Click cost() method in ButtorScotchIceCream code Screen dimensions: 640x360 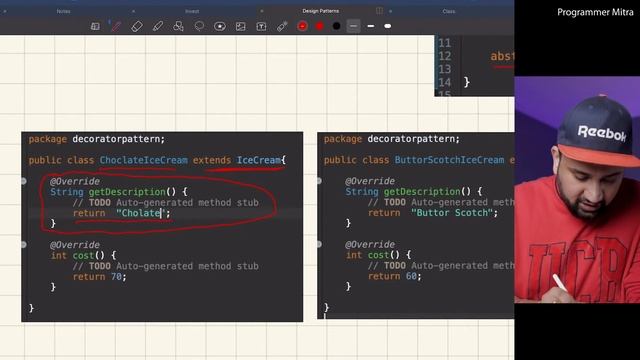384,255
